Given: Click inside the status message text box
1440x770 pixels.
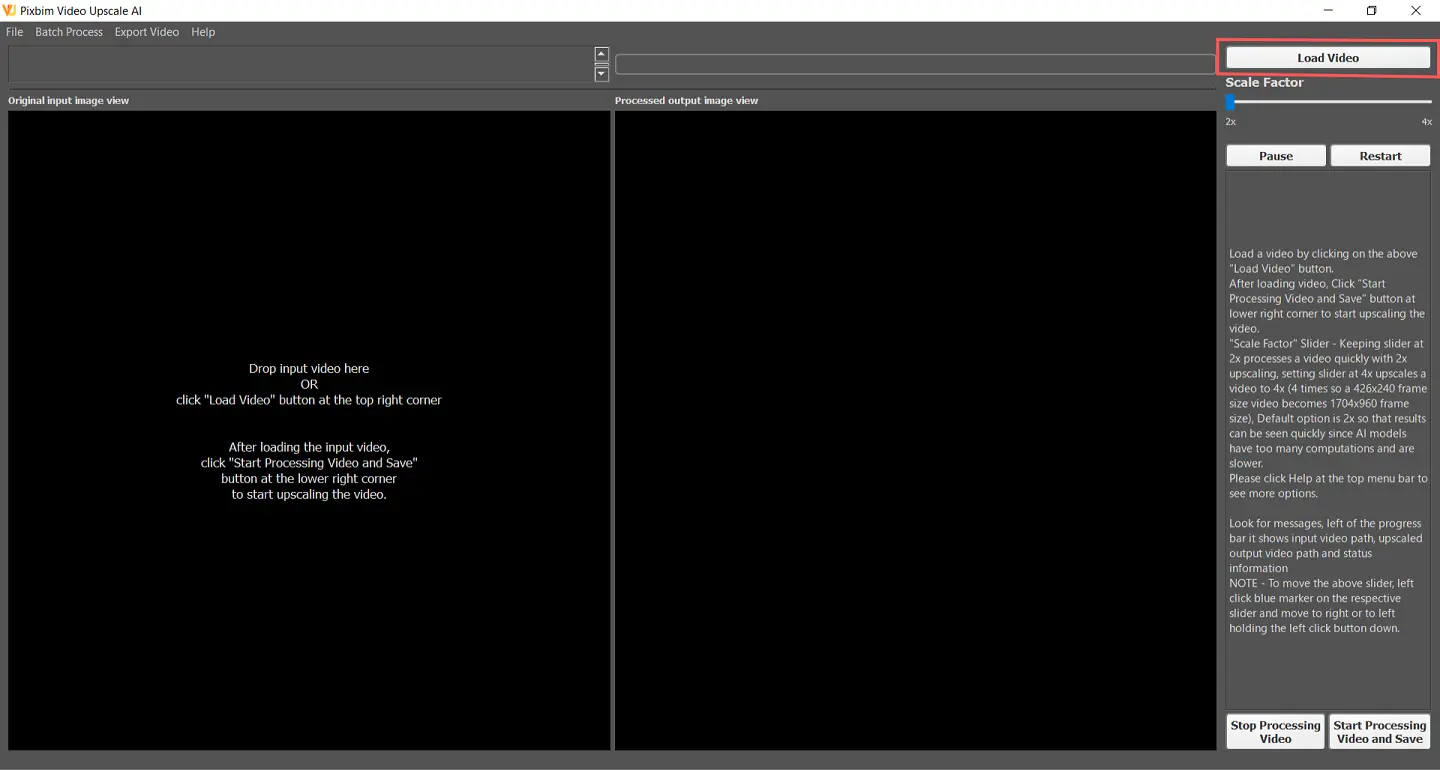Looking at the screenshot, I should (300, 64).
